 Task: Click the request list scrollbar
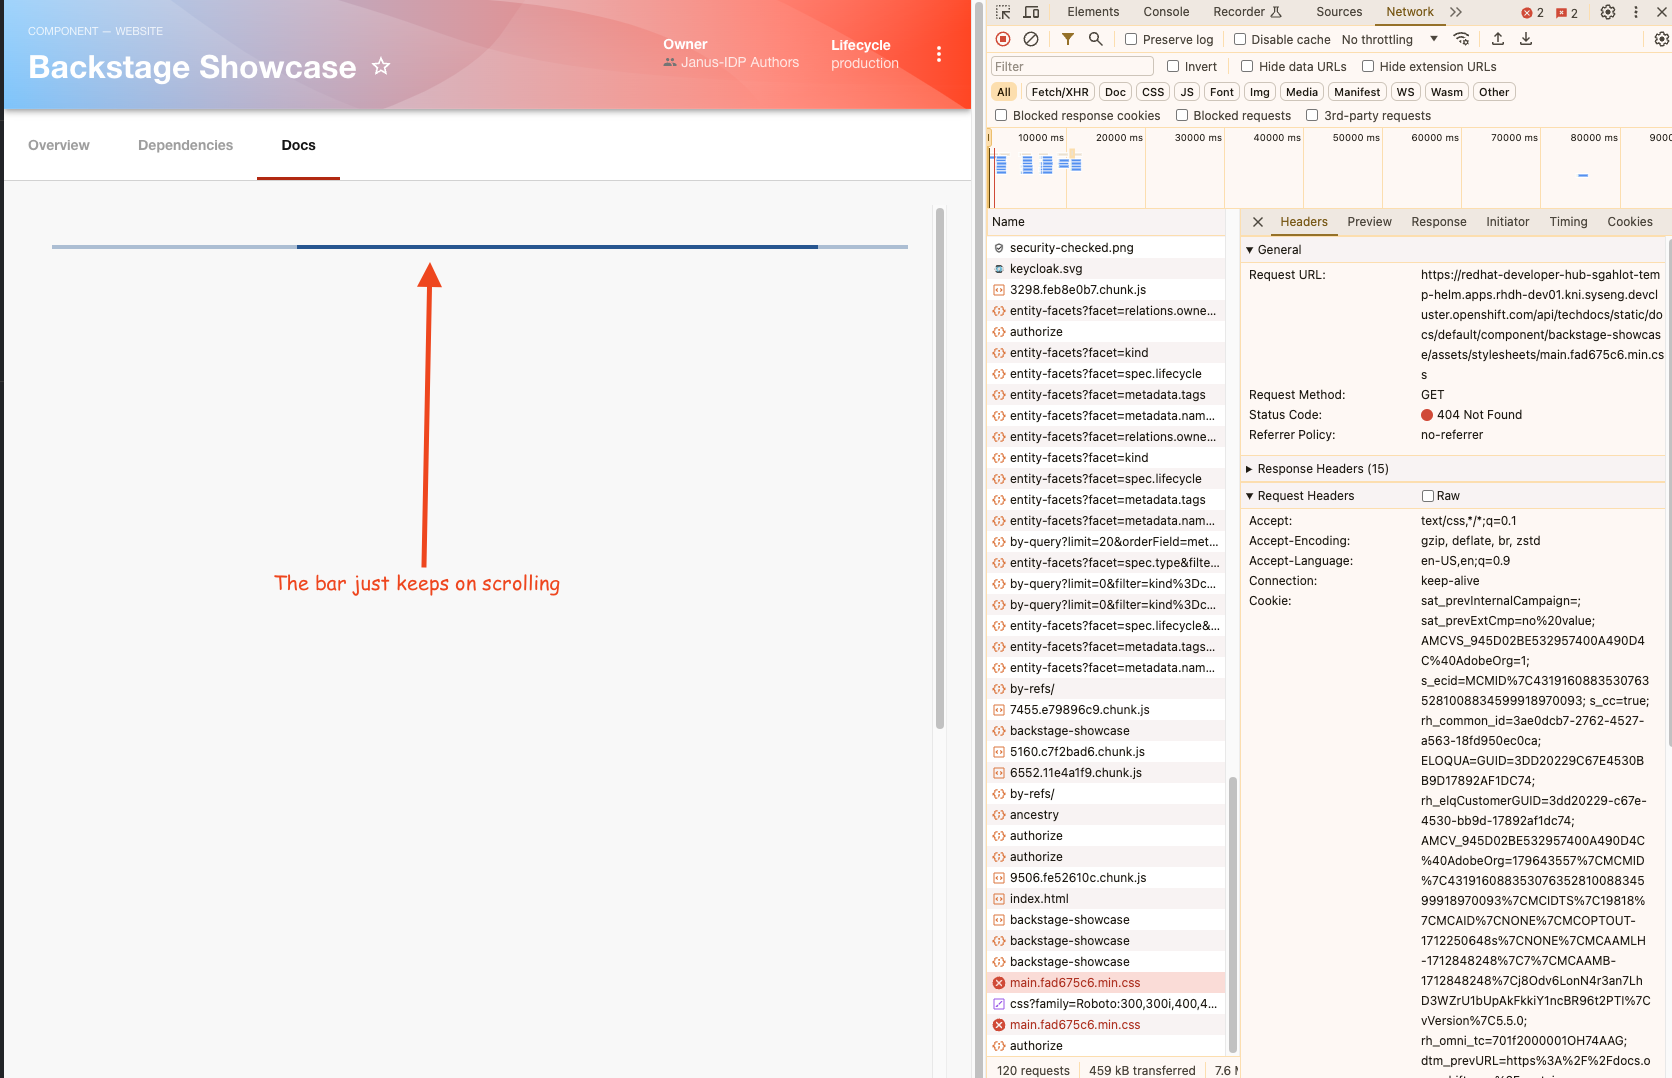click(1233, 913)
